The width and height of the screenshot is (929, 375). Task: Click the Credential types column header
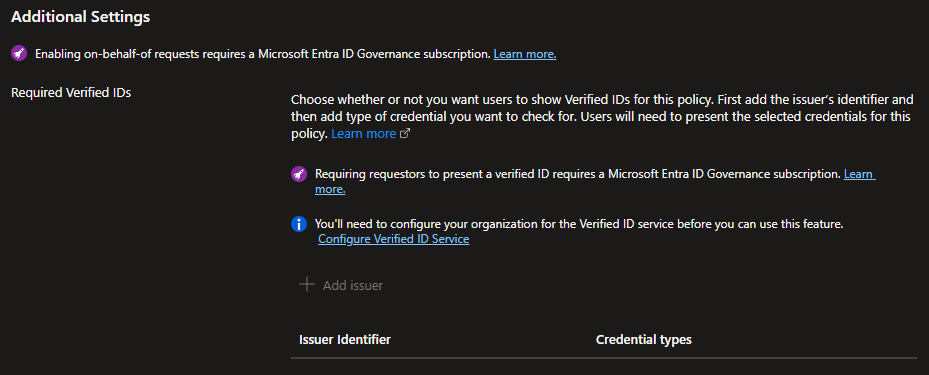[643, 339]
